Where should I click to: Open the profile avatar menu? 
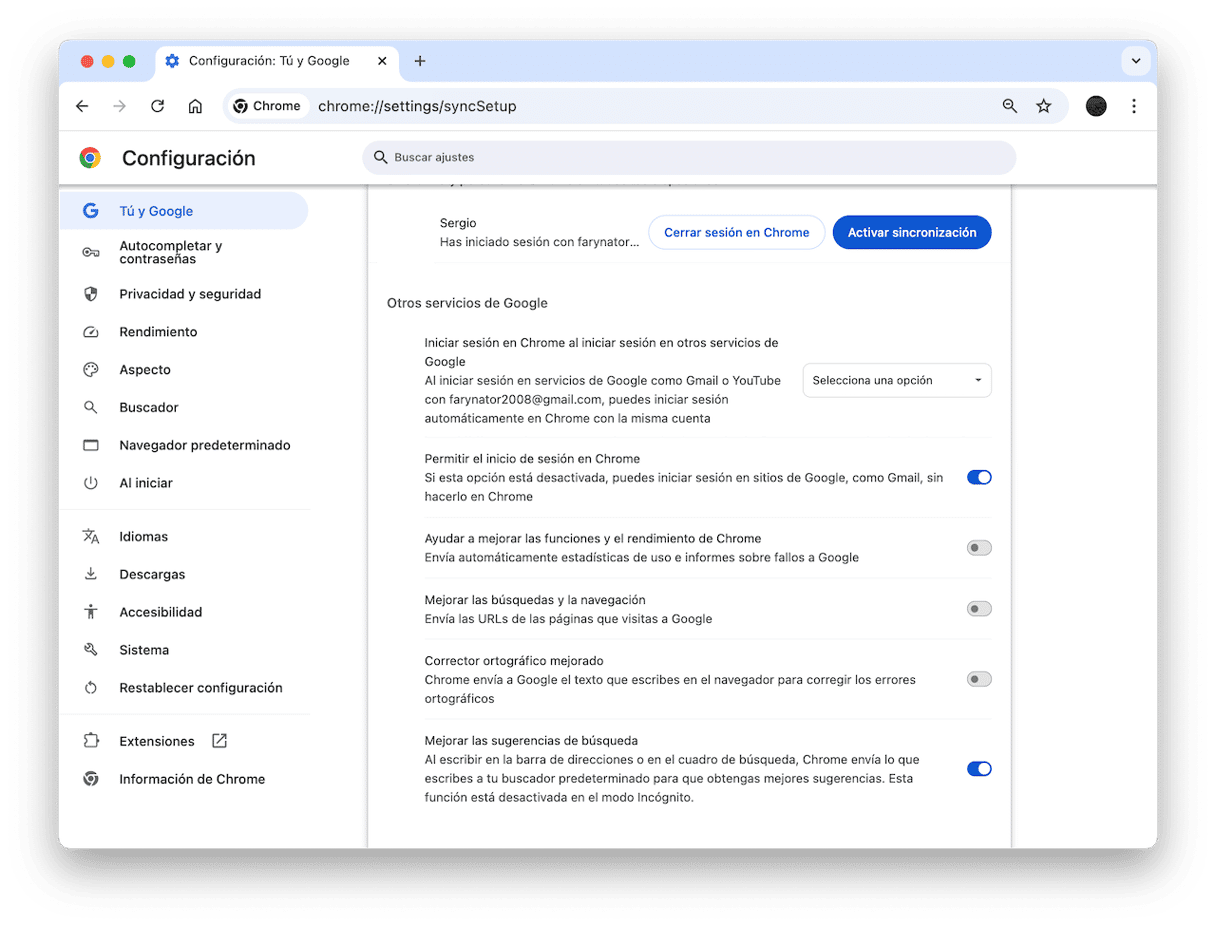click(1096, 106)
